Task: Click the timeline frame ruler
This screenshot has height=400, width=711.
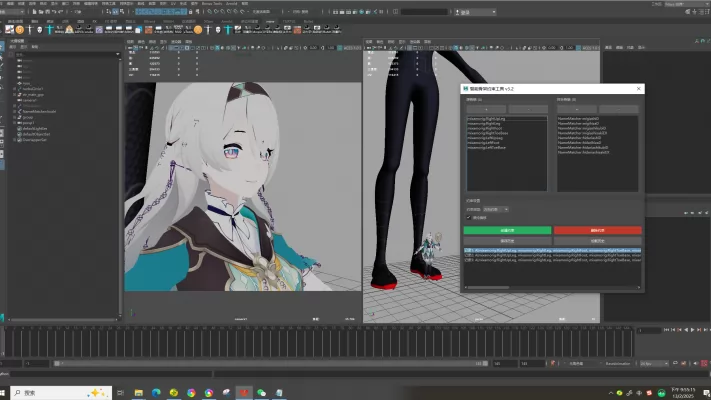Action: point(317,341)
